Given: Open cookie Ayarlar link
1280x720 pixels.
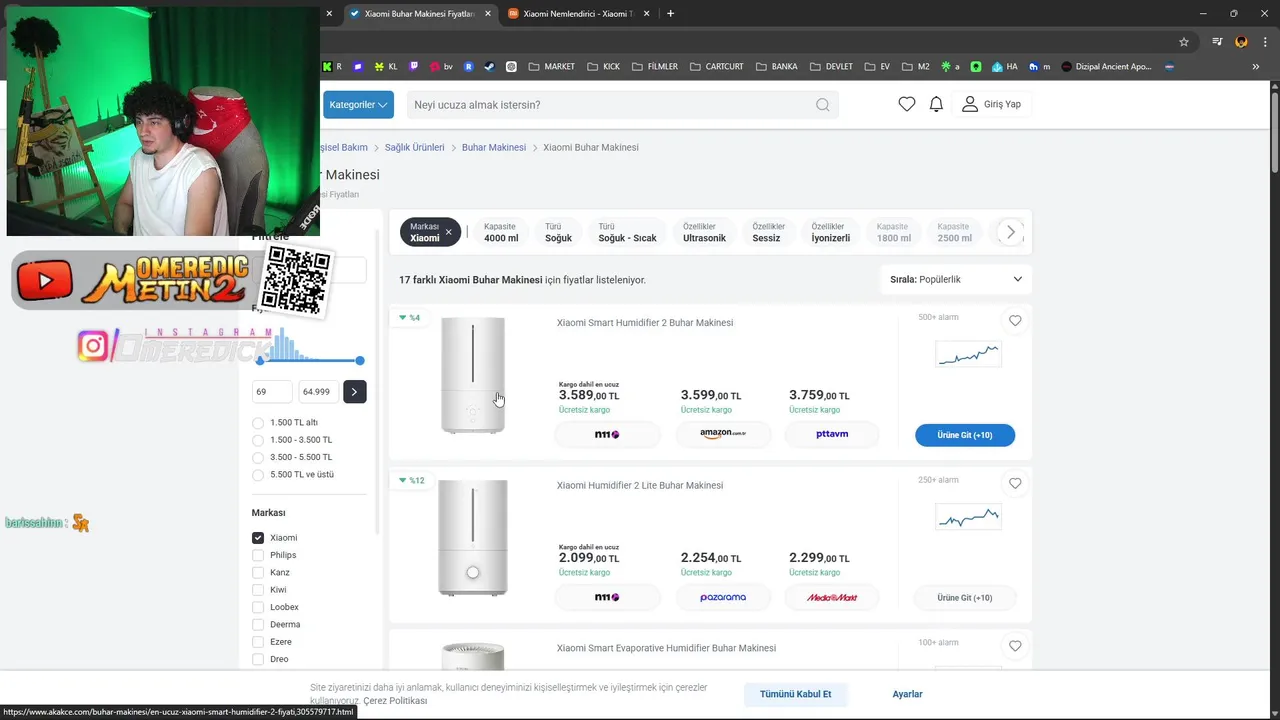Looking at the screenshot, I should (x=907, y=694).
